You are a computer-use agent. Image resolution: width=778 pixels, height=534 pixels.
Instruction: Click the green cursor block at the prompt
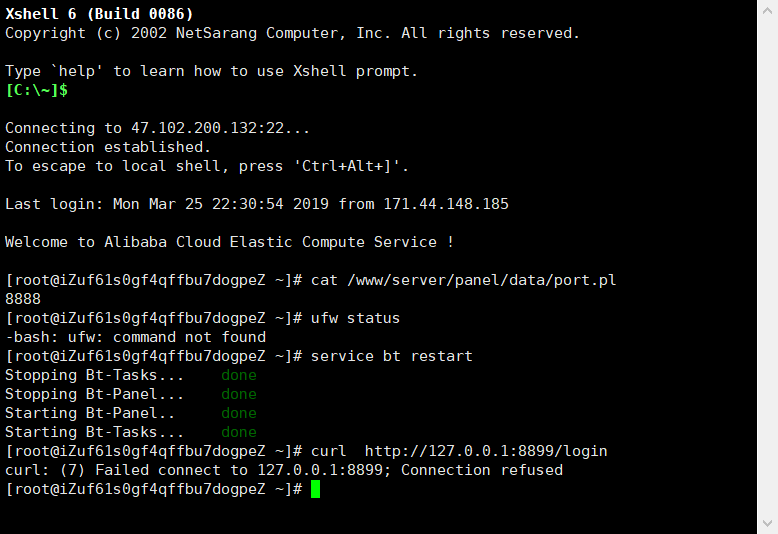tap(316, 489)
